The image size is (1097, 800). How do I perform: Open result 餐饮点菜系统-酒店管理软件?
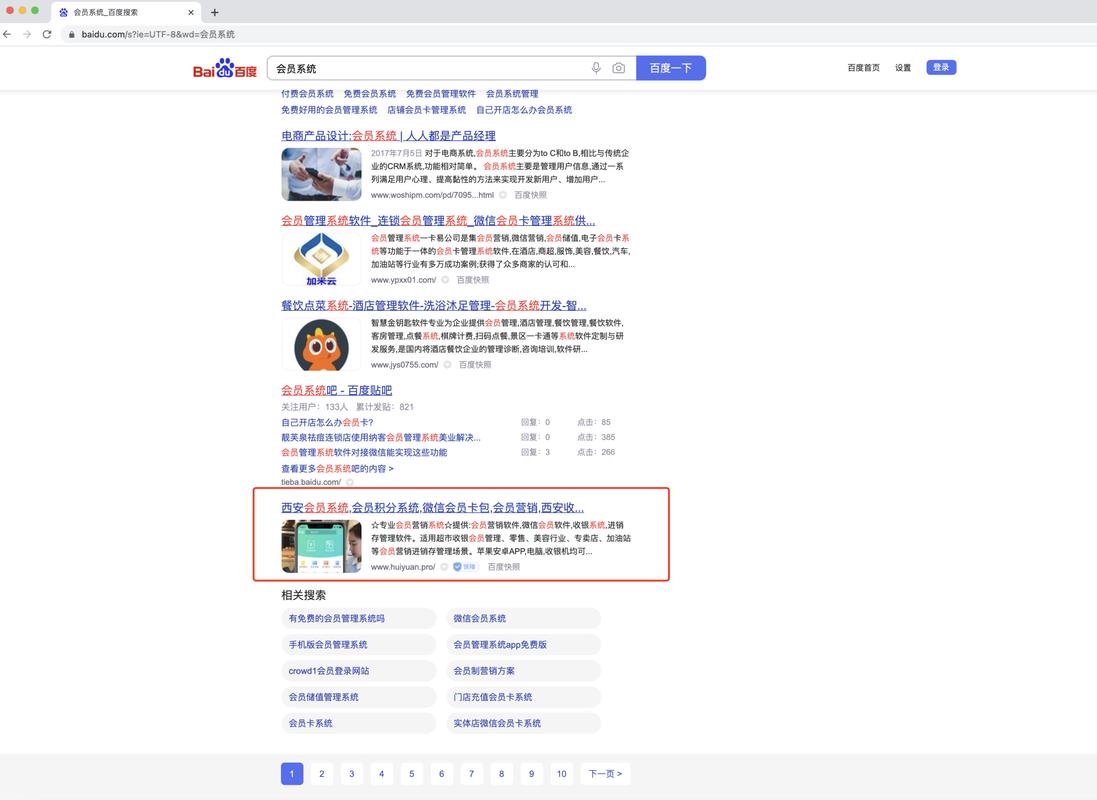434,306
